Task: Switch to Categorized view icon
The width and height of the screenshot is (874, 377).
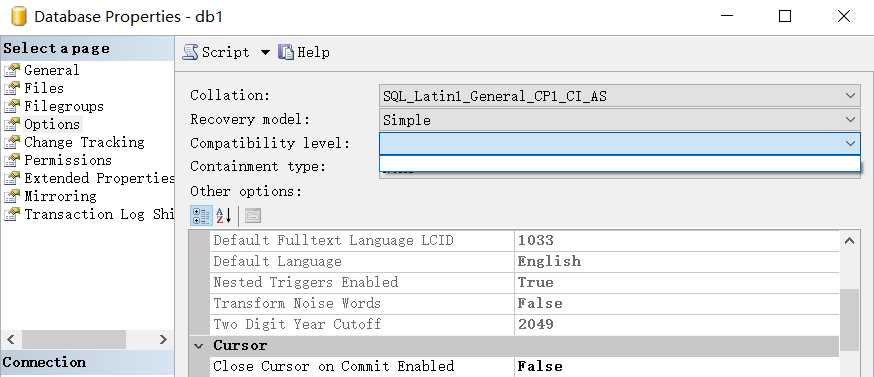Action: point(201,215)
